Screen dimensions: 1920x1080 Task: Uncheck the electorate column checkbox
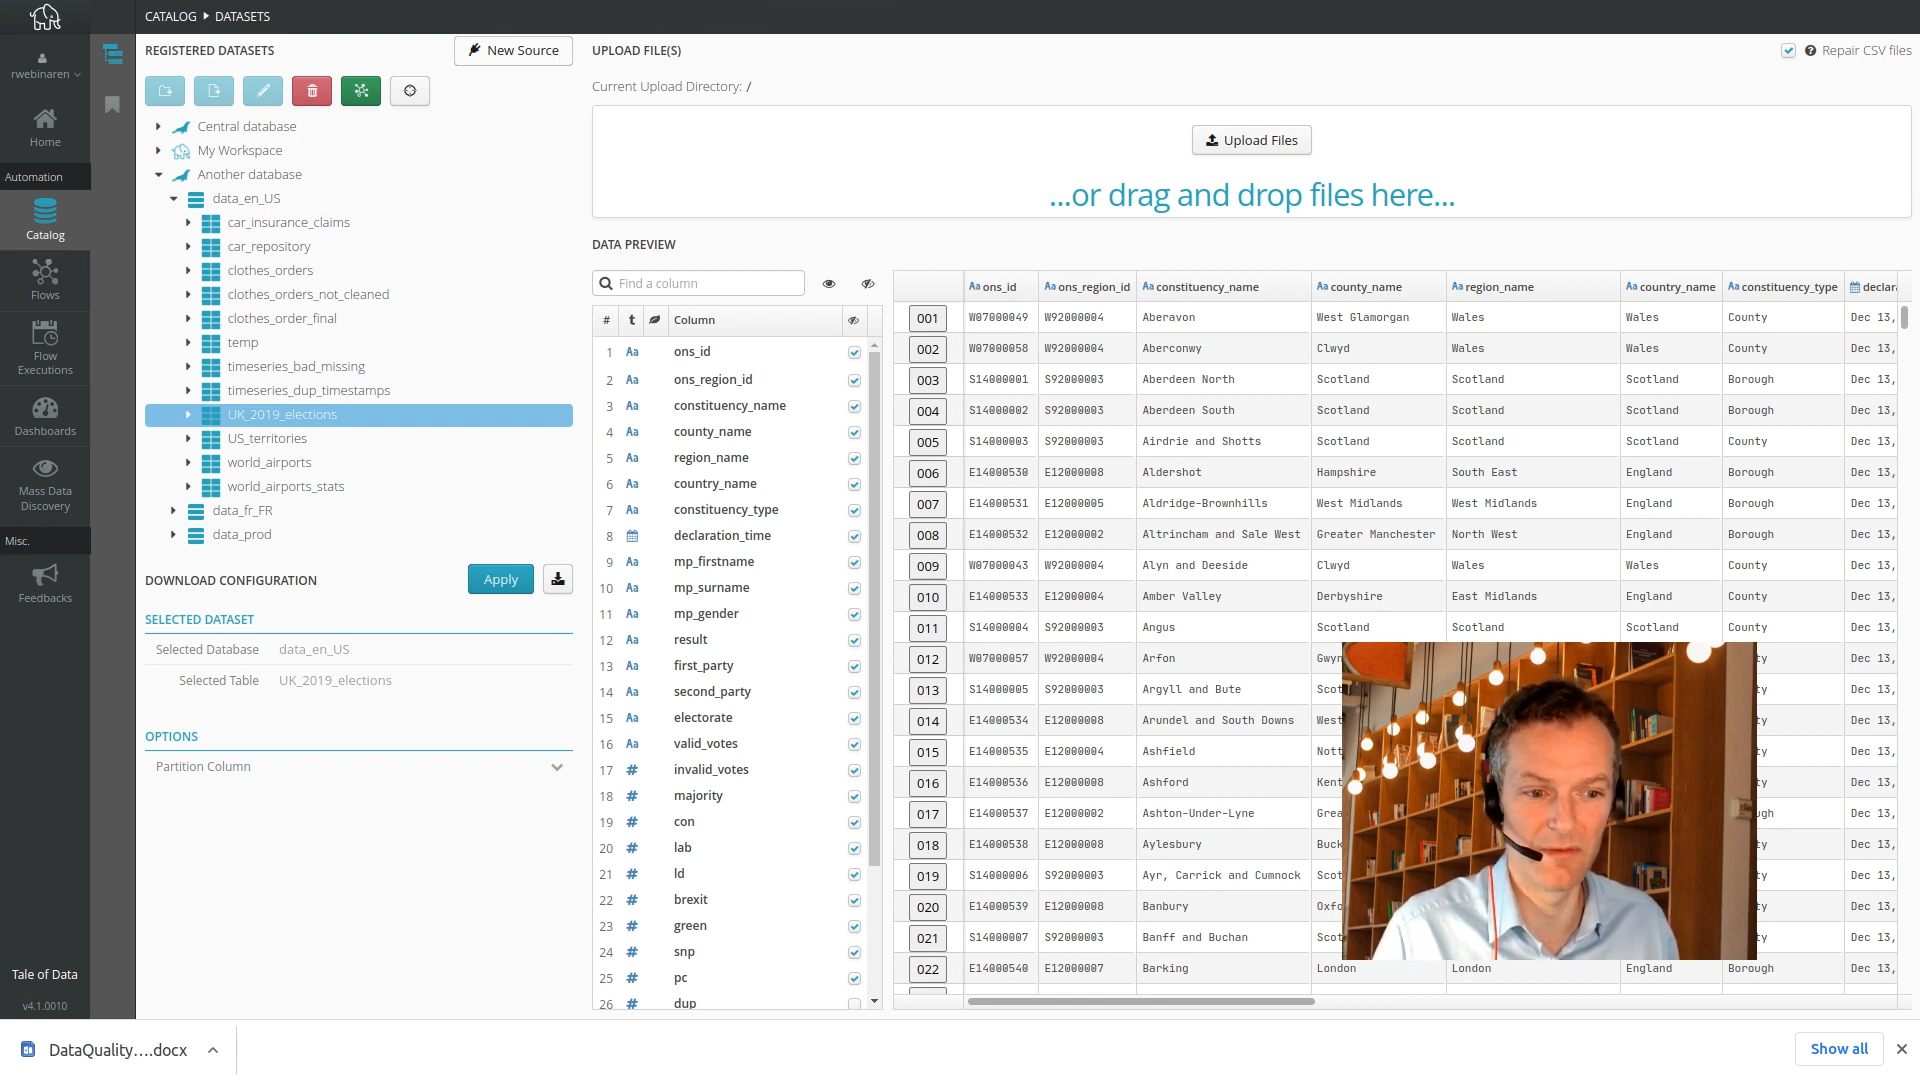click(854, 719)
